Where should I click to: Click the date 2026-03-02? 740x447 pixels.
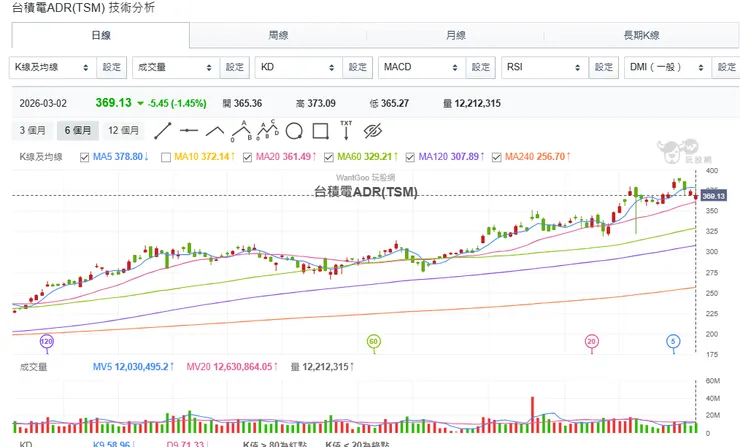pos(43,103)
